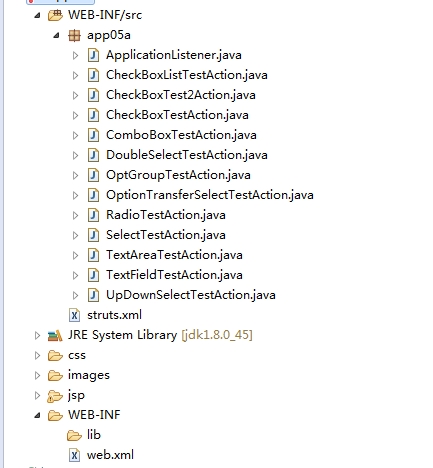Image resolution: width=433 pixels, height=468 pixels.
Task: Select DoubleSelectTestAction.java file
Action: coord(187,155)
